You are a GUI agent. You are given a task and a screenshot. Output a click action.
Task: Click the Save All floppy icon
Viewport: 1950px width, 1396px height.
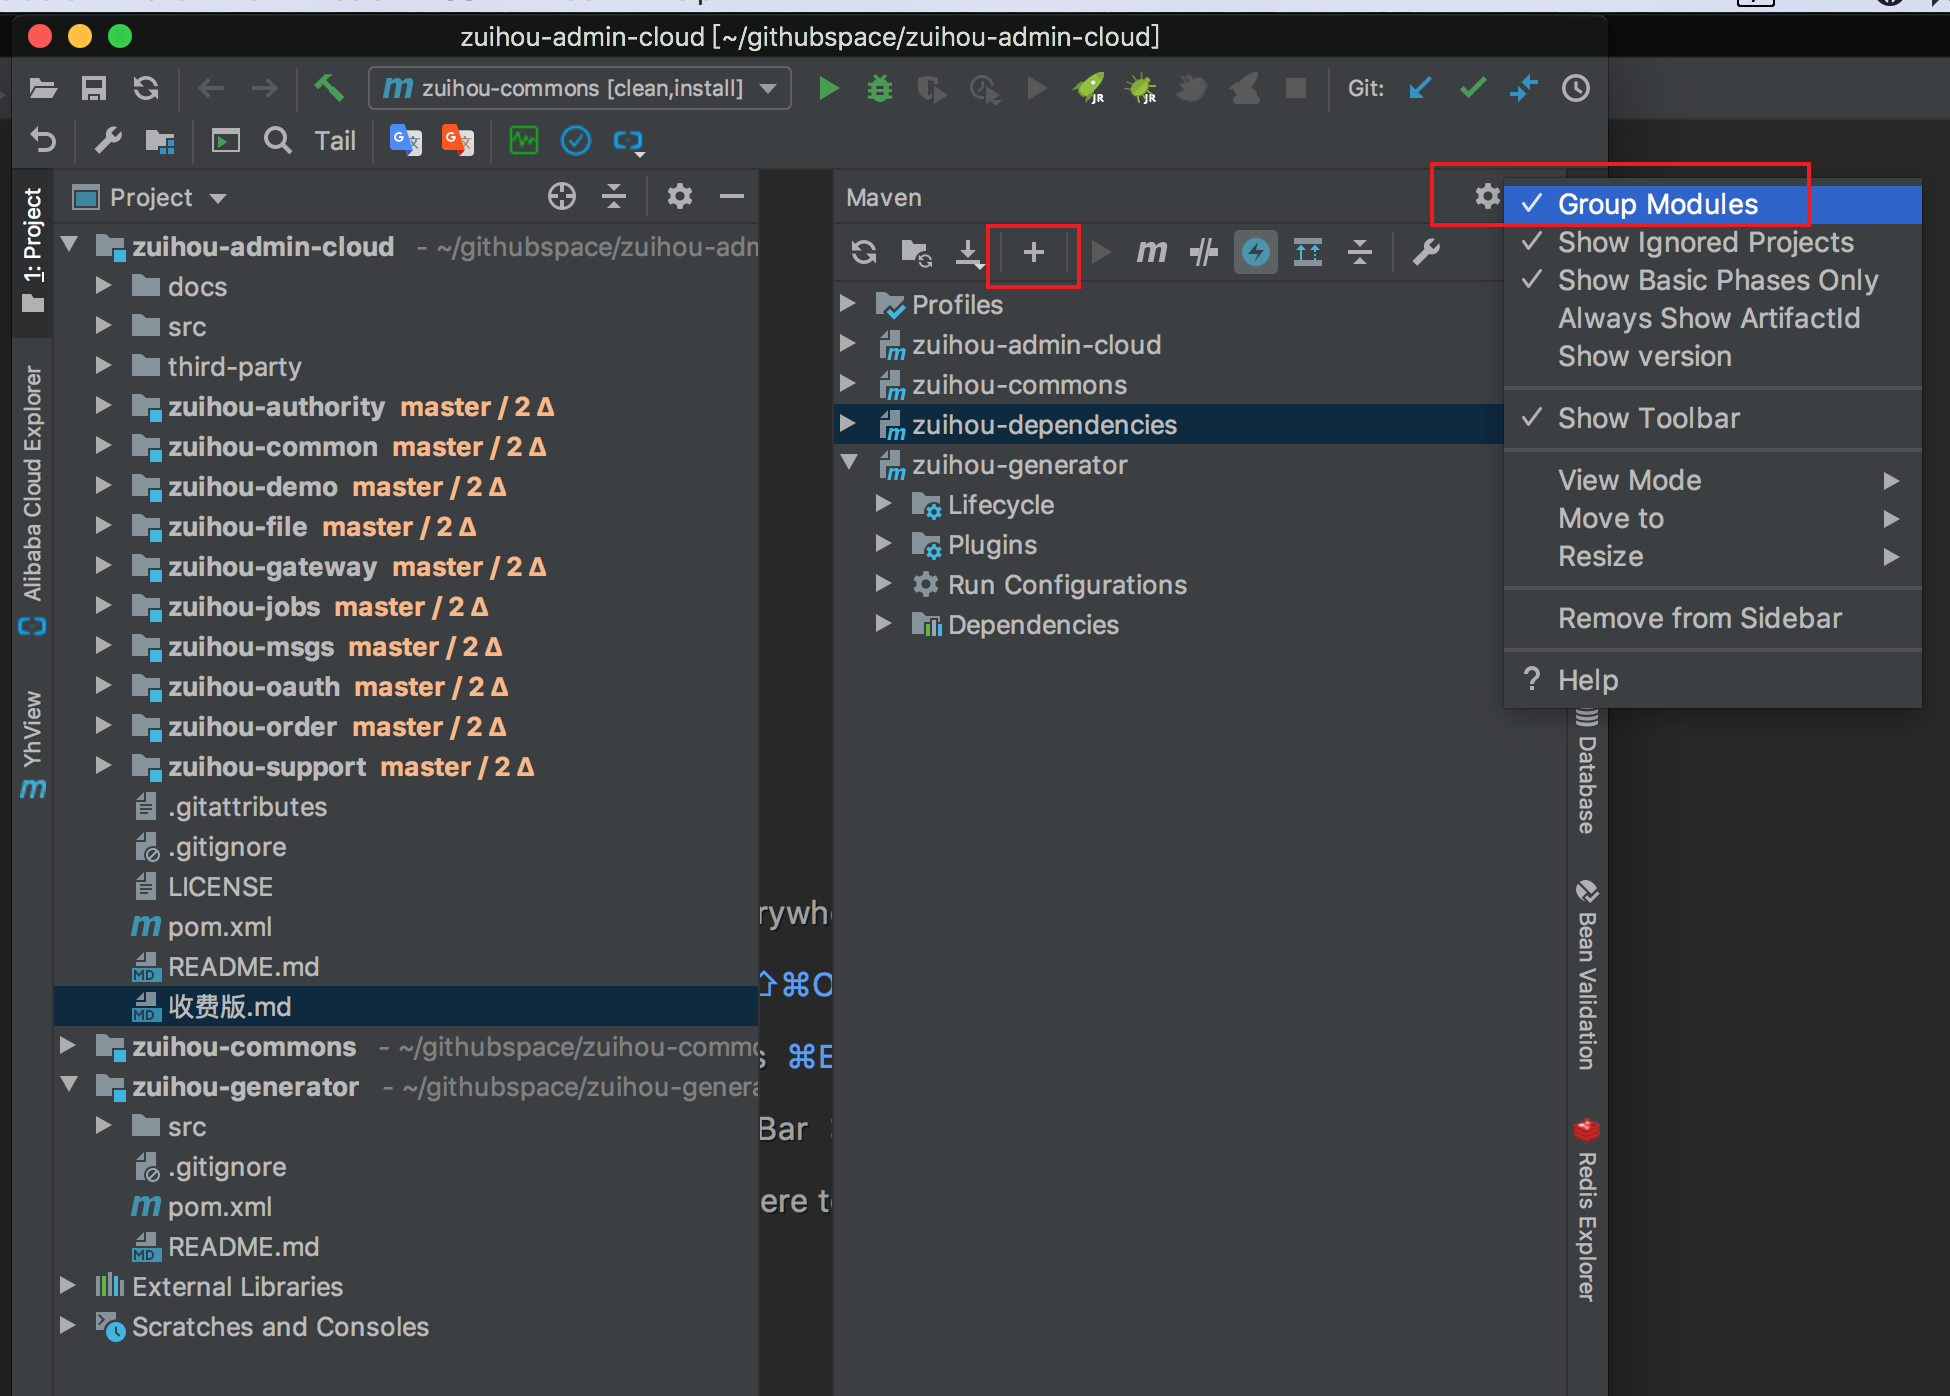click(x=94, y=88)
